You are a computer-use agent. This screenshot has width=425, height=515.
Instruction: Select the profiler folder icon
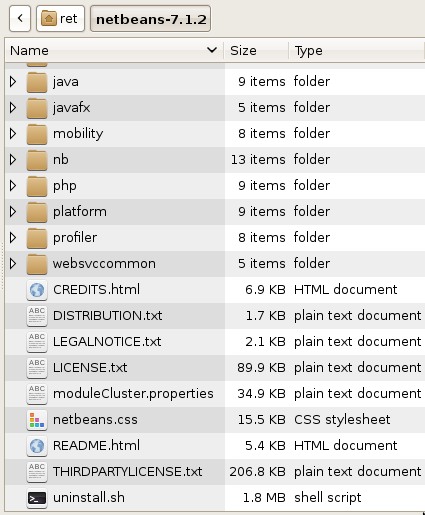click(37, 238)
